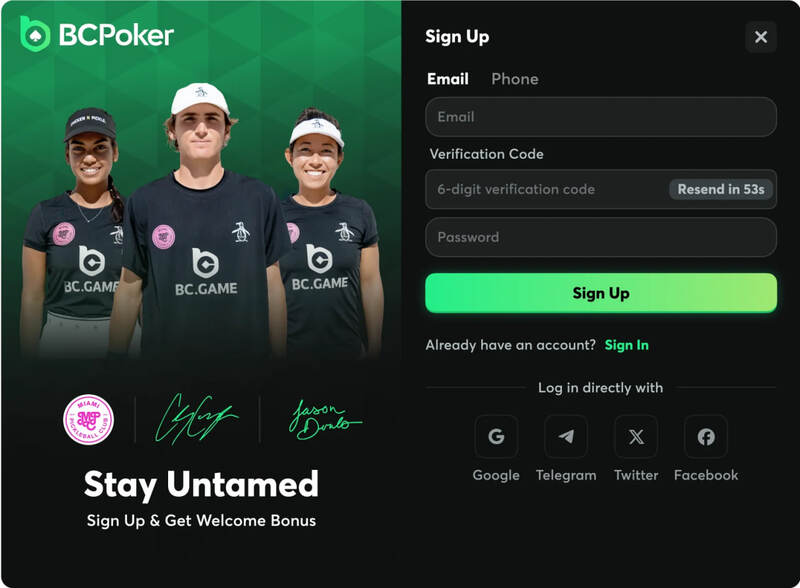Switch to the Phone tab
800x588 pixels.
coord(515,79)
